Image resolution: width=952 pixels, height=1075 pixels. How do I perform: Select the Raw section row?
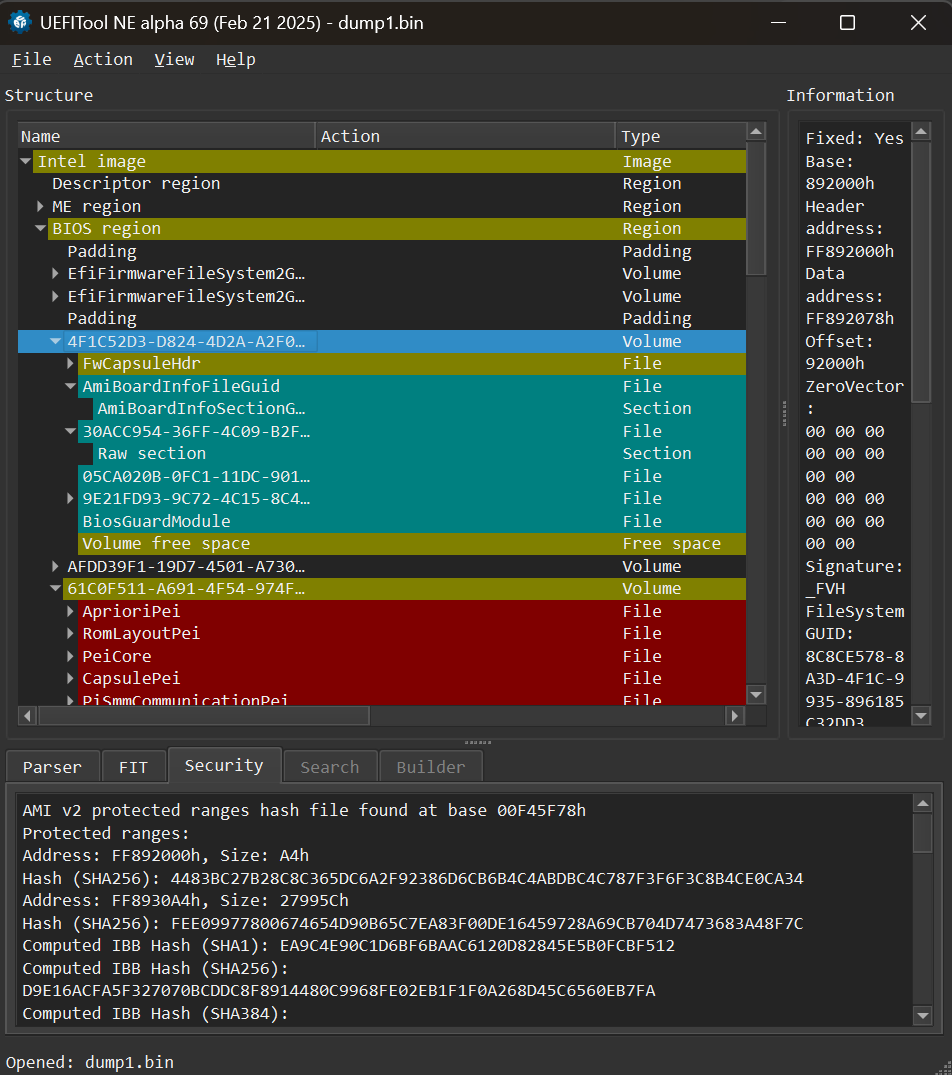[x=382, y=453]
